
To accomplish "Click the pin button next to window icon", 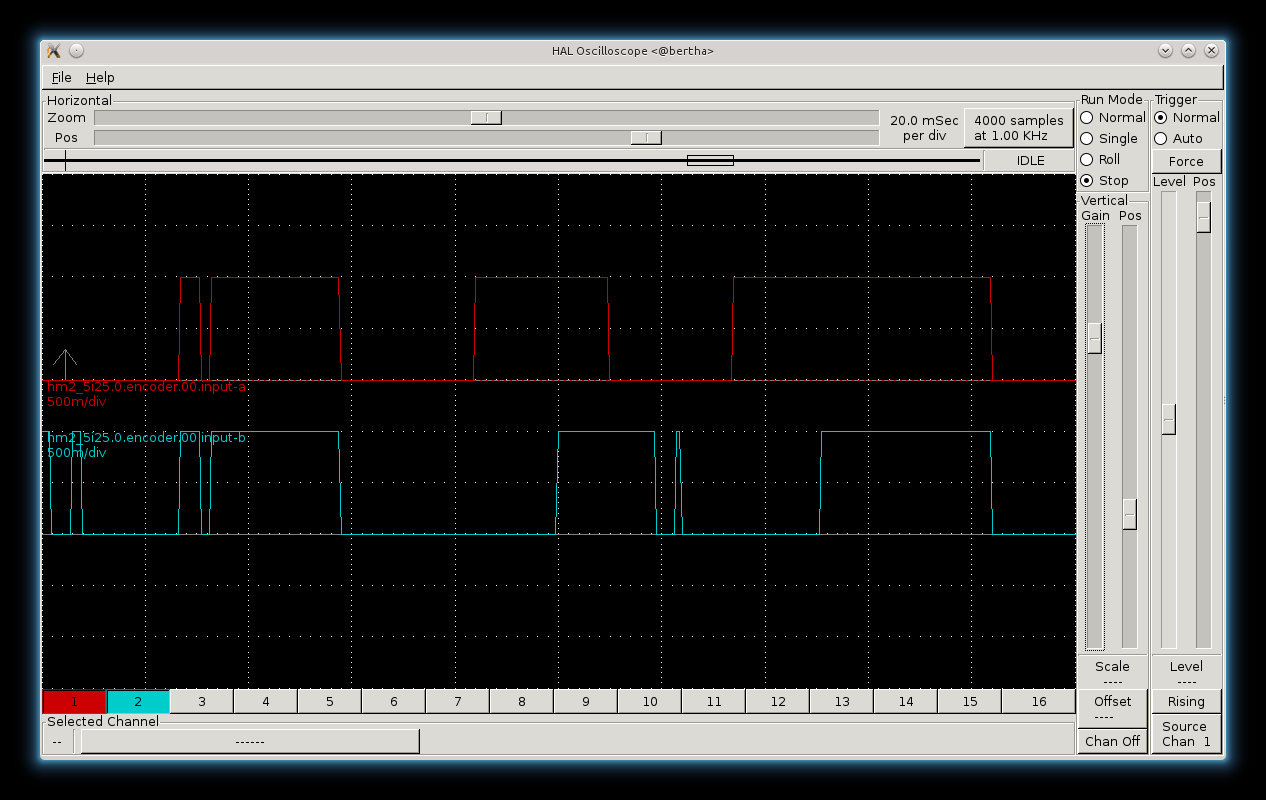I will [x=77, y=51].
